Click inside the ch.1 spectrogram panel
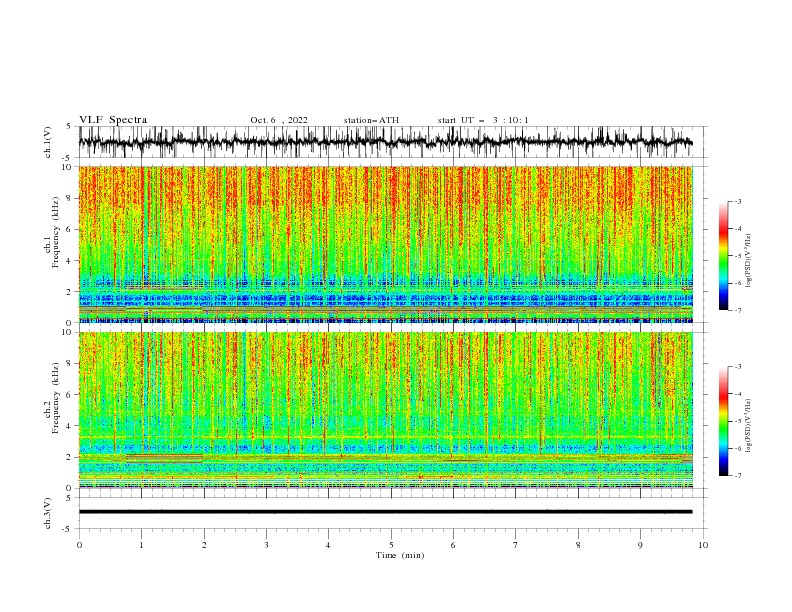The width and height of the screenshot is (792, 612). [x=385, y=244]
